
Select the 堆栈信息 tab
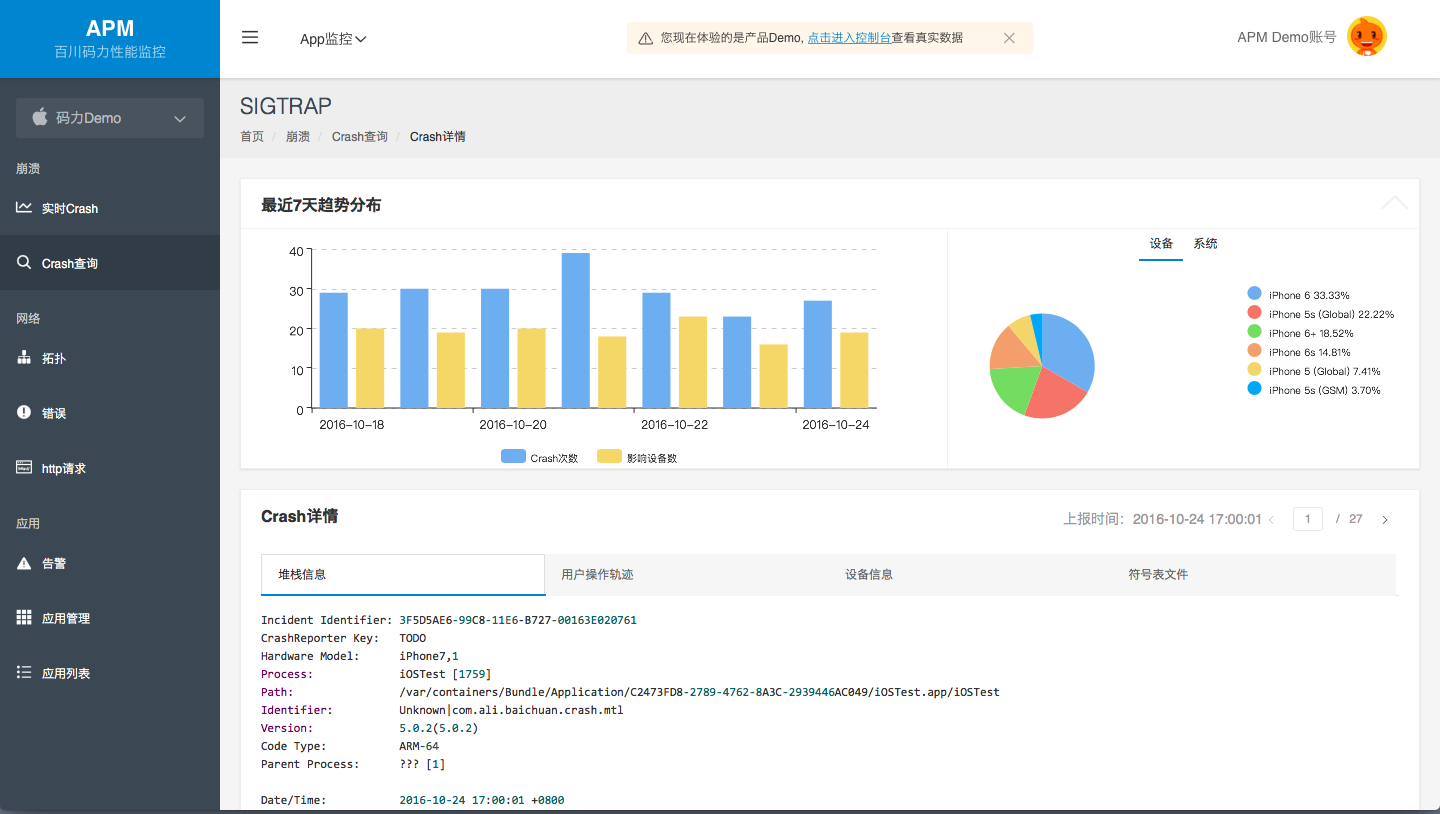pyautogui.click(x=403, y=575)
